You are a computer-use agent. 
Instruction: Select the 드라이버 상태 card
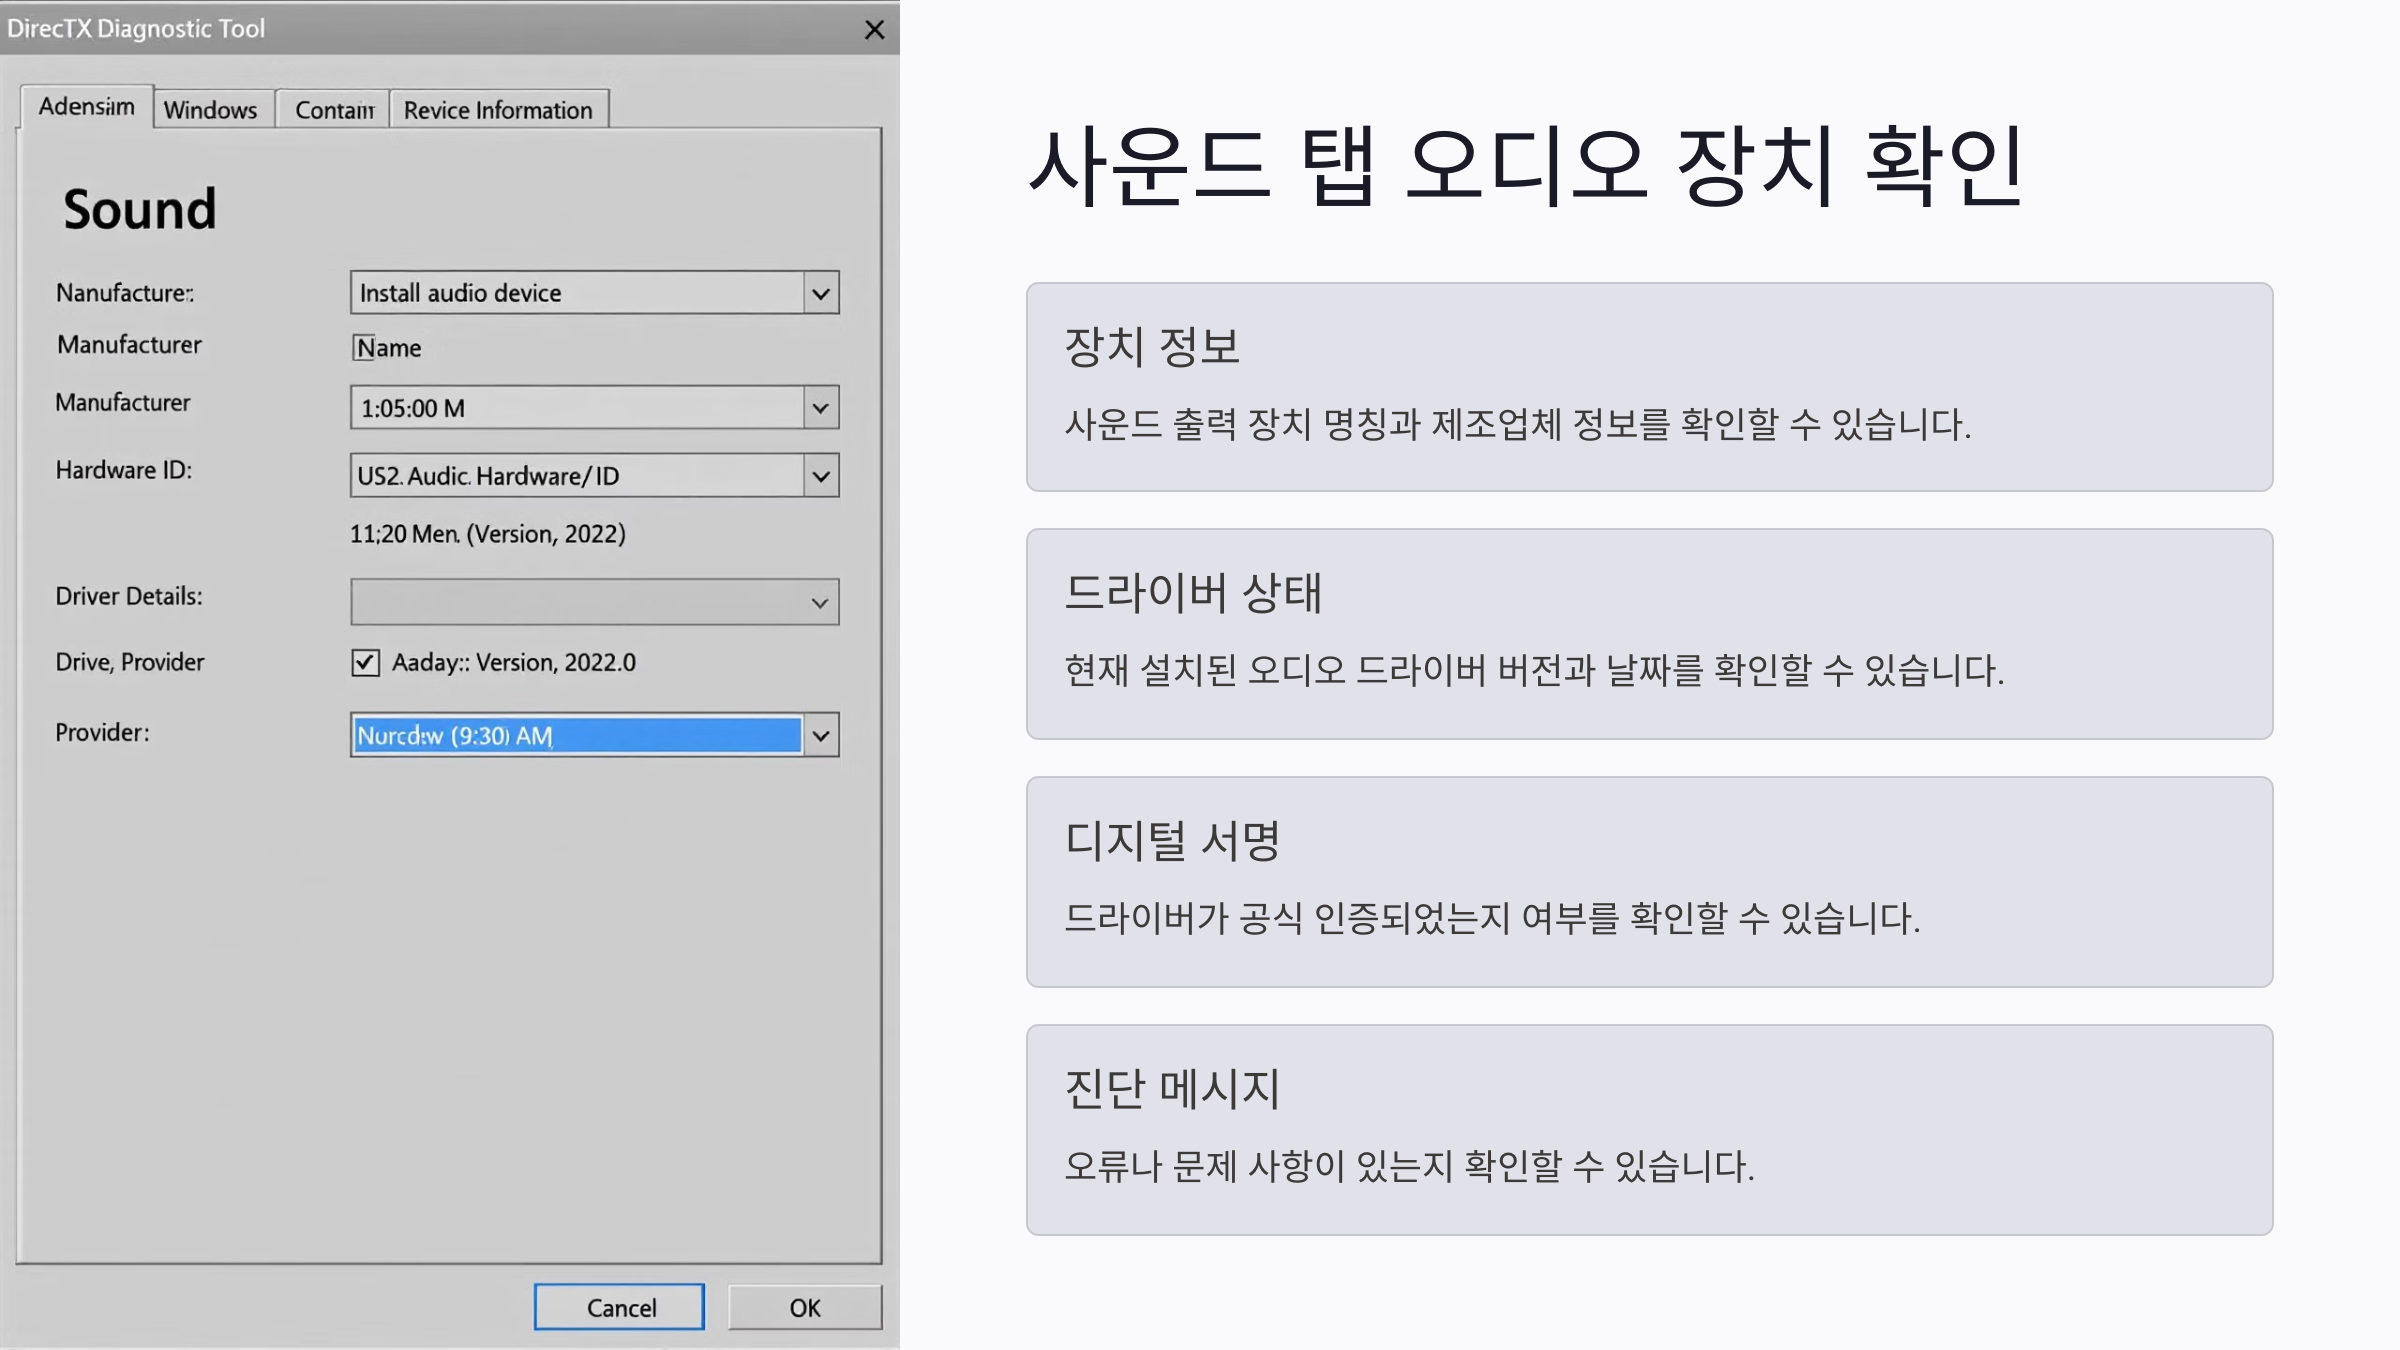pos(1649,634)
